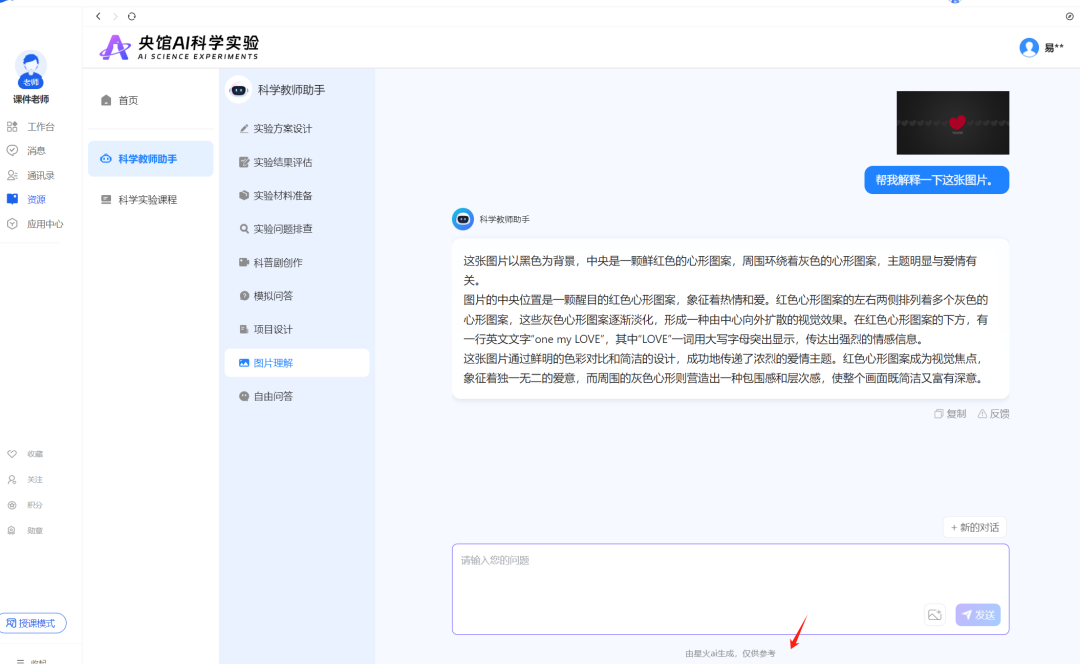The image size is (1080, 664).
Task: Open 收藏 favorites in sidebar
Action: 34,454
